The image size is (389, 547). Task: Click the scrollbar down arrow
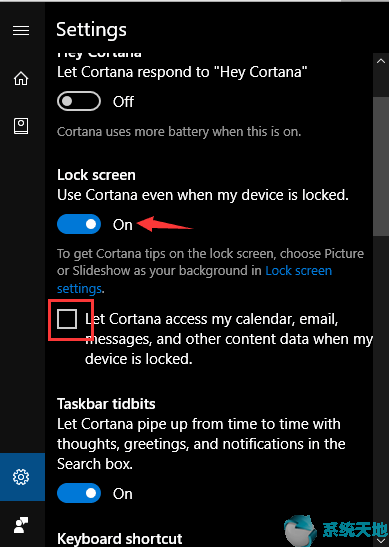coord(381,540)
